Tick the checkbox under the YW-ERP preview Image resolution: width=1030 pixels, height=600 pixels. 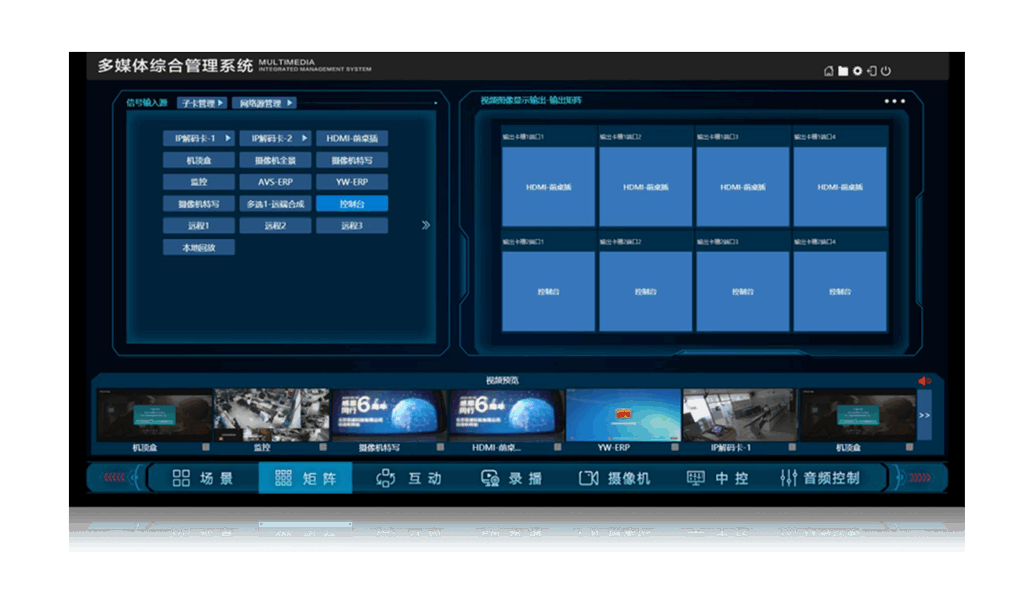(674, 447)
